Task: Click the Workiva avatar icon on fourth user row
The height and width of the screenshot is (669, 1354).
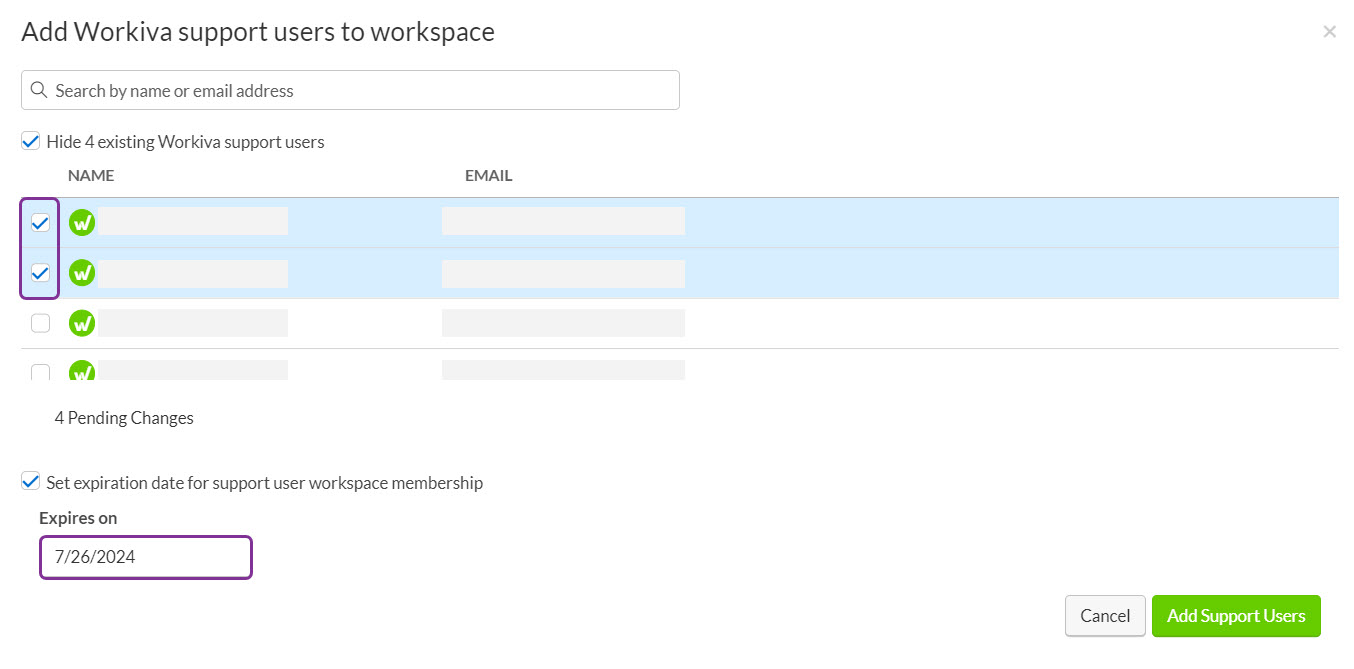Action: (81, 371)
